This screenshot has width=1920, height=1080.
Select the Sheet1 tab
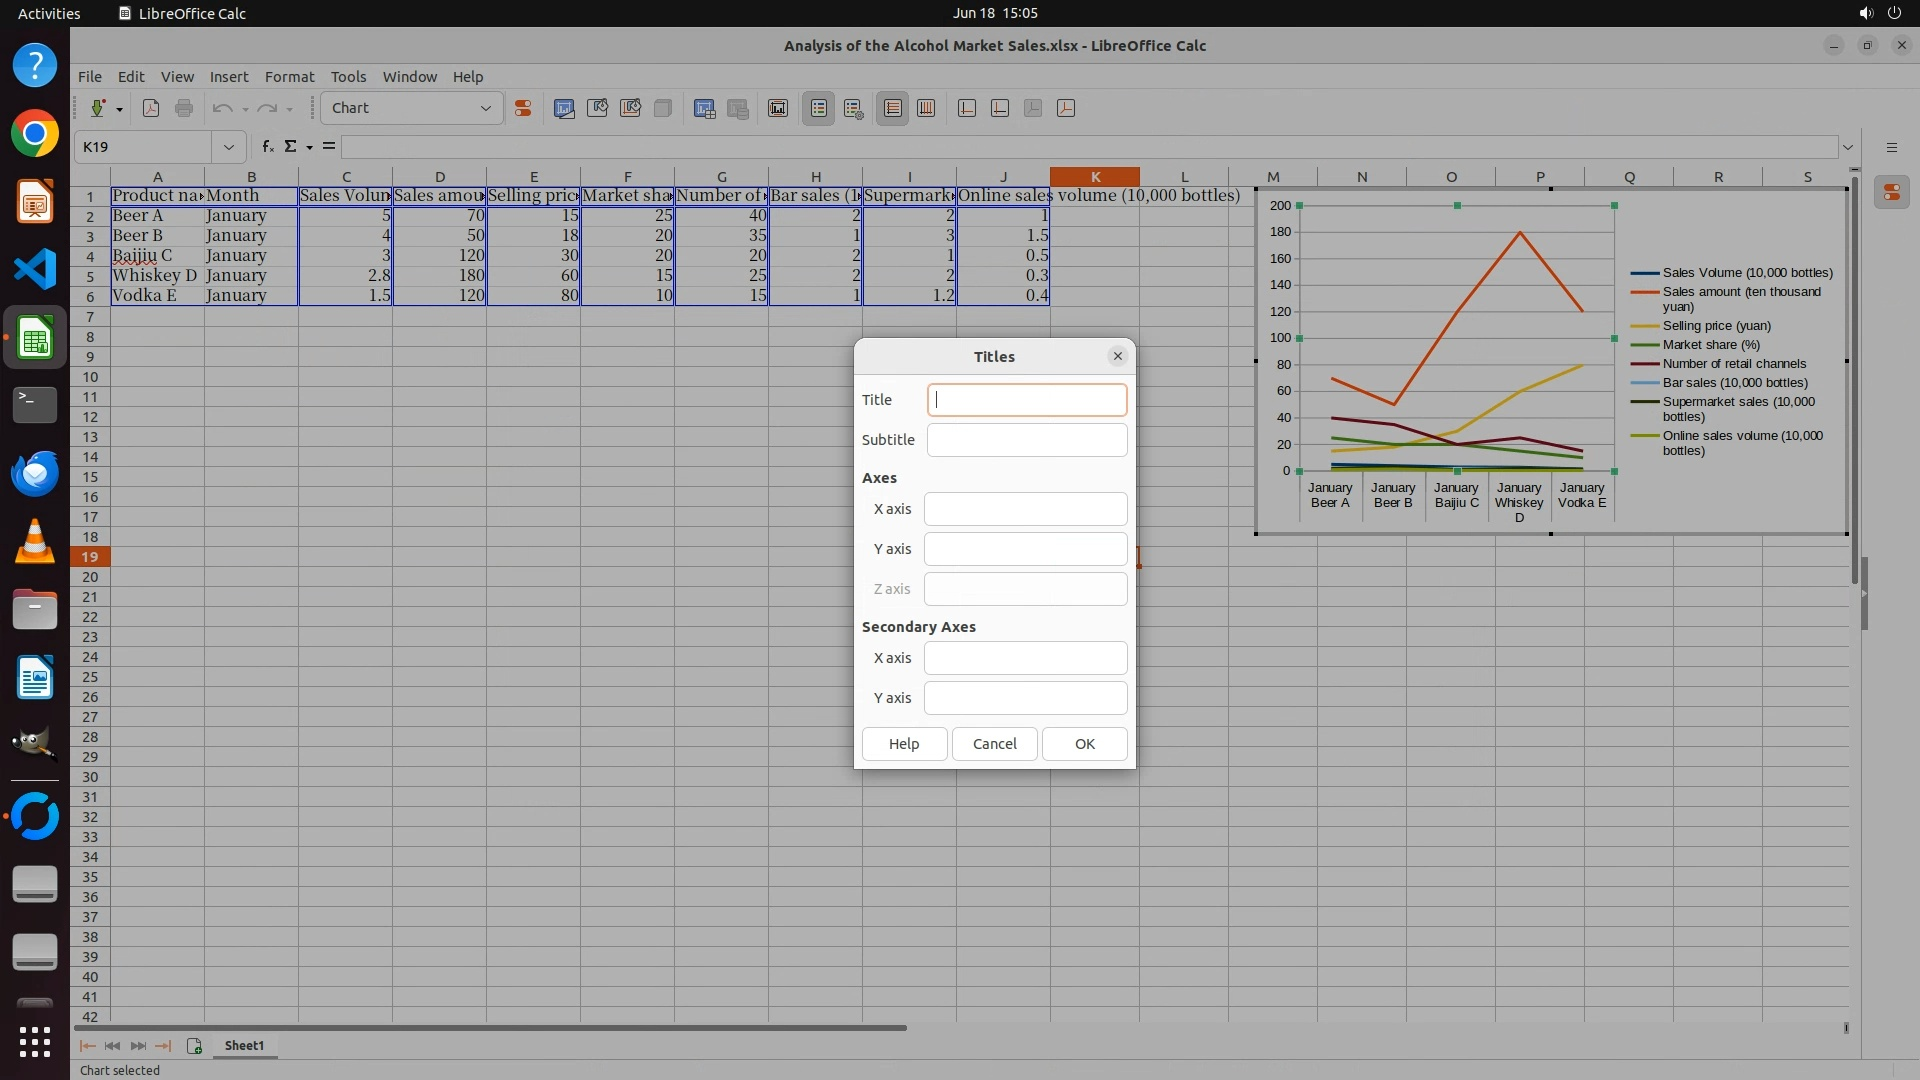coord(244,1045)
